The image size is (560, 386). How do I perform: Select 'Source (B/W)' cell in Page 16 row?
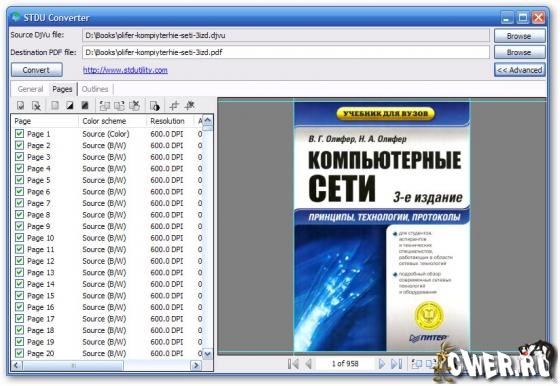[104, 307]
